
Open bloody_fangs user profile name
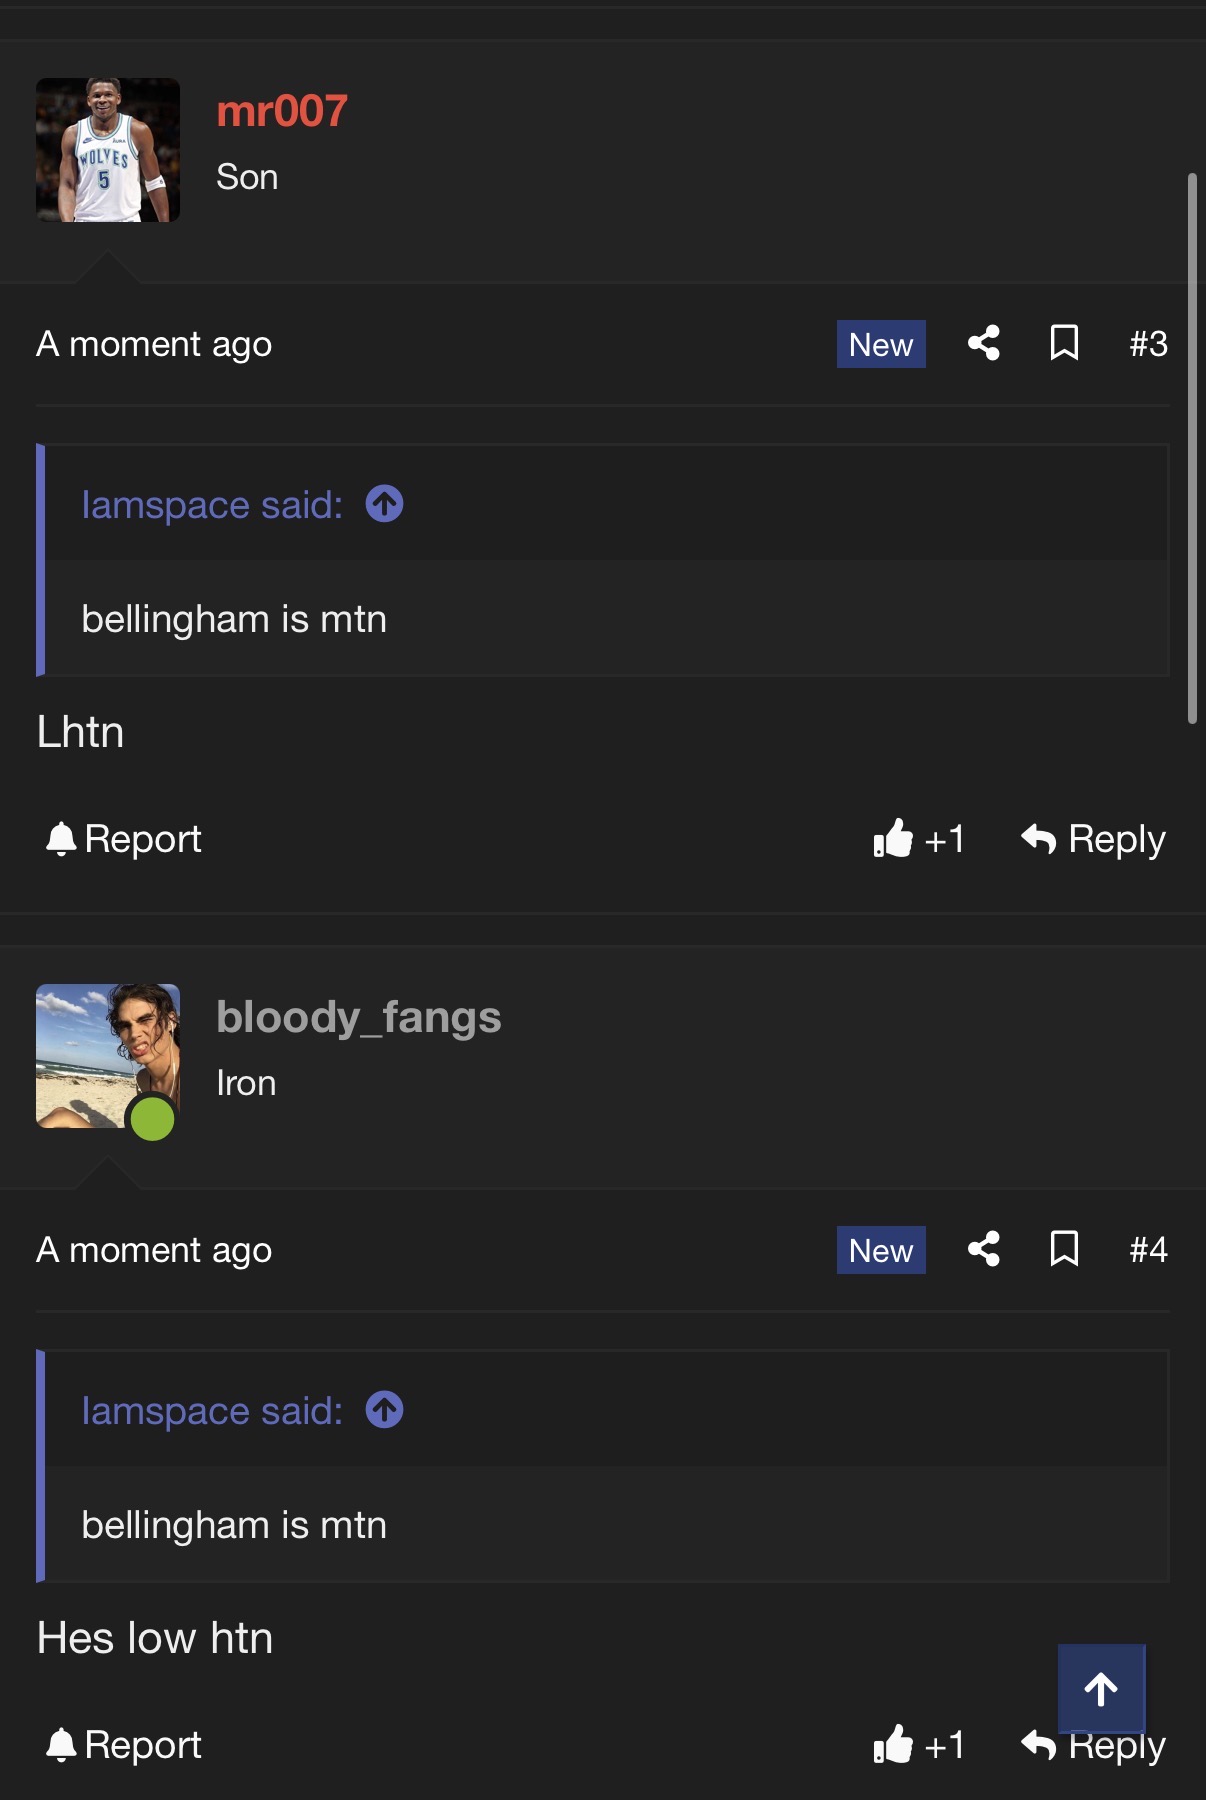[359, 1017]
